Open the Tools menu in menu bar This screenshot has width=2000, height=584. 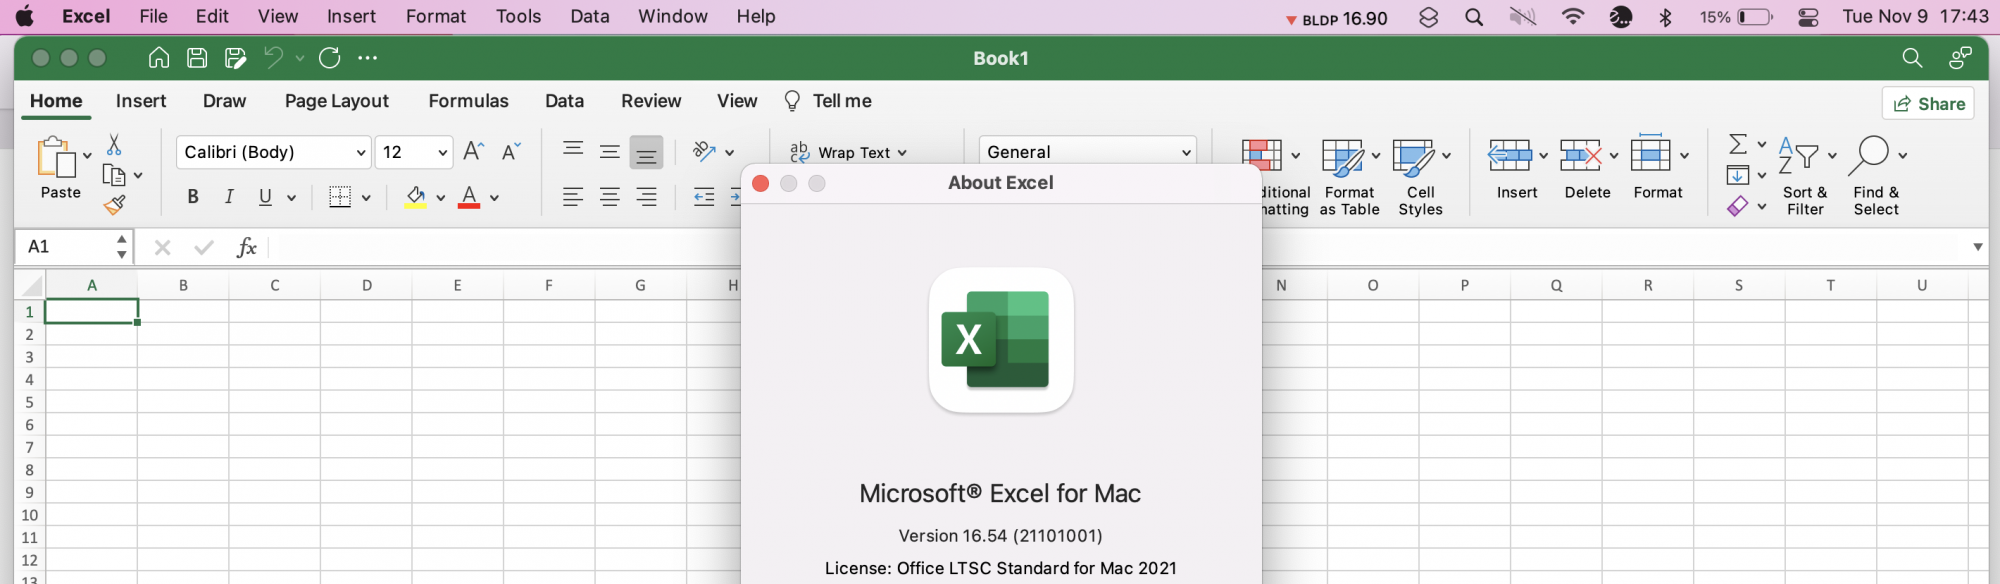pos(518,16)
